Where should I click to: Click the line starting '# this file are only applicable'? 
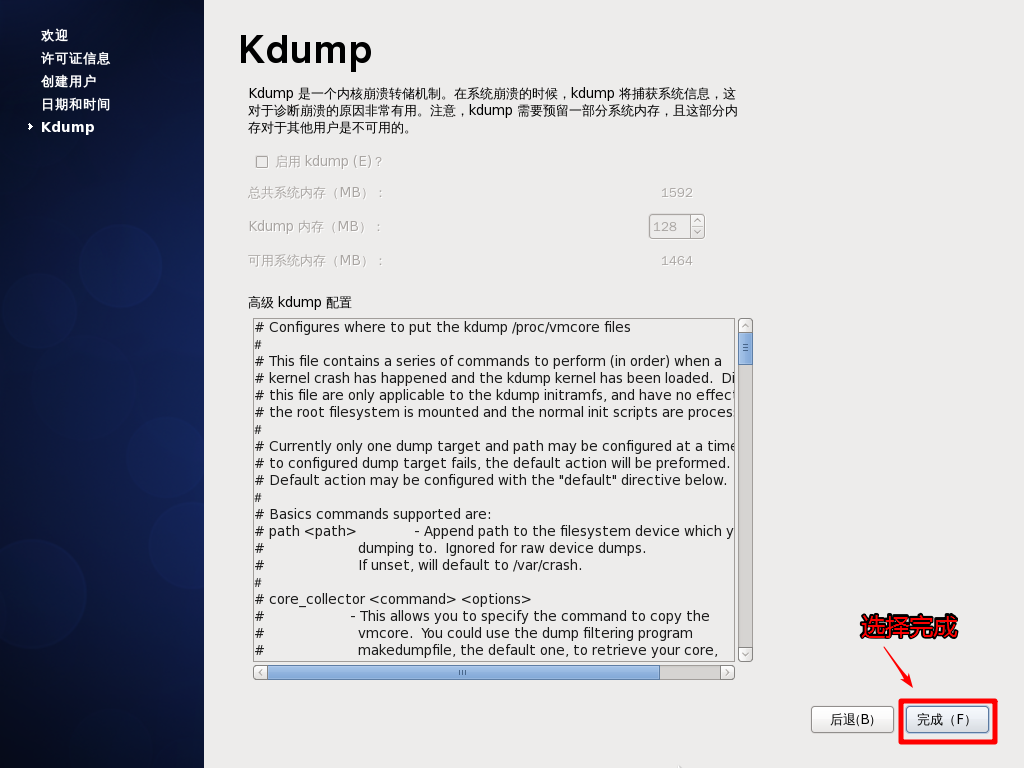tap(494, 395)
